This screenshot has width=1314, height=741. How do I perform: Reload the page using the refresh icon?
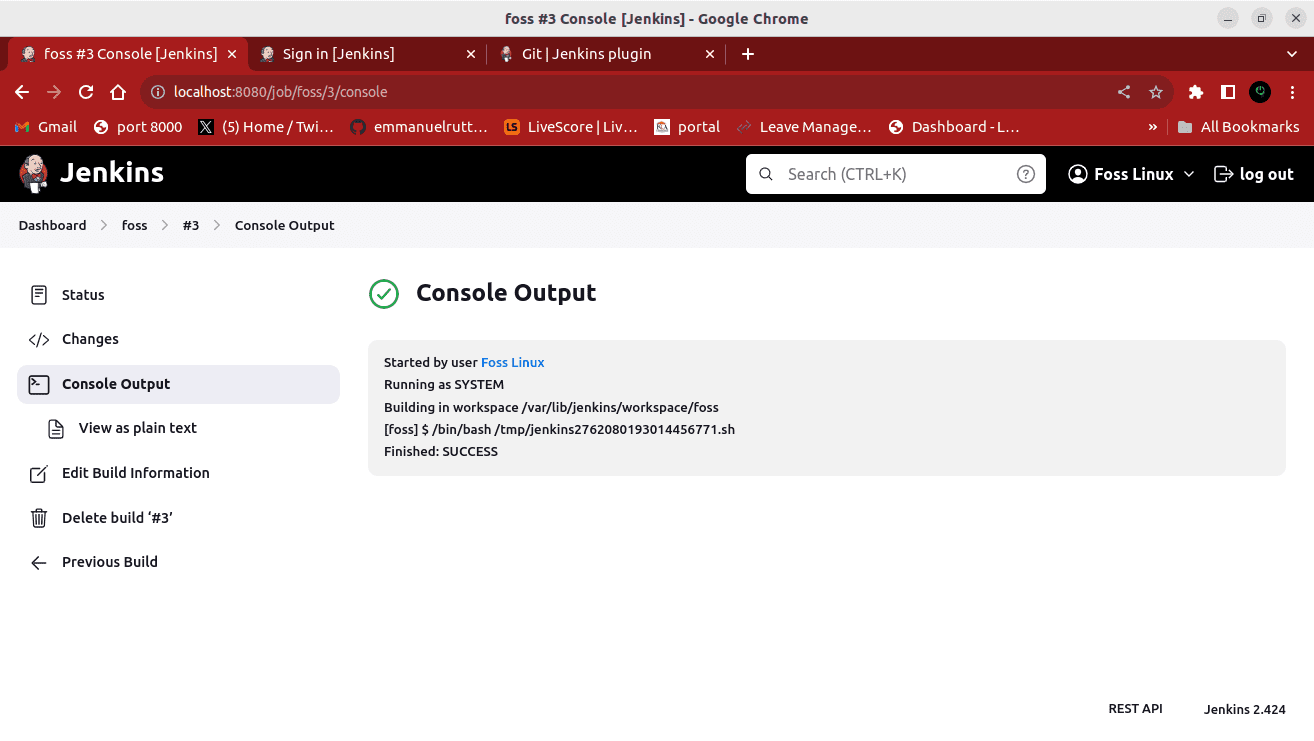click(86, 92)
